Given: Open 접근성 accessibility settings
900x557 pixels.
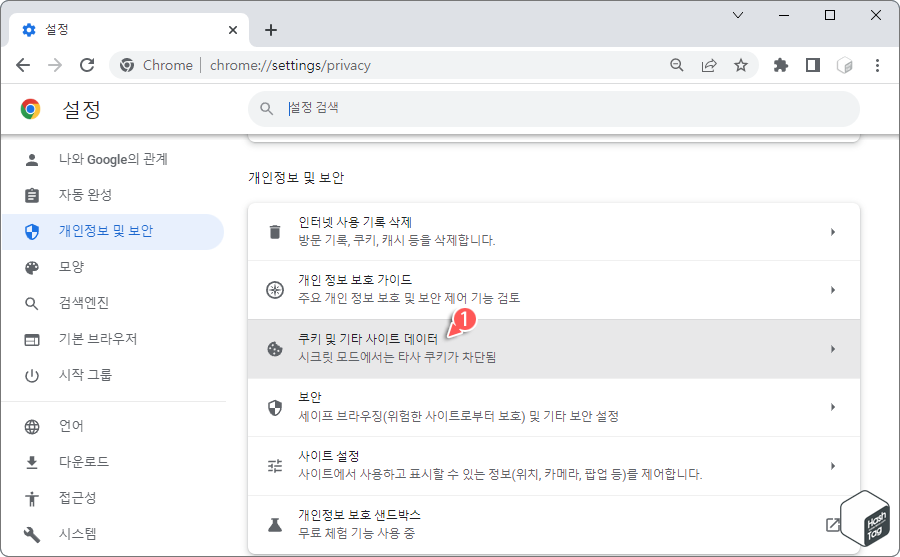Looking at the screenshot, I should (x=113, y=498).
